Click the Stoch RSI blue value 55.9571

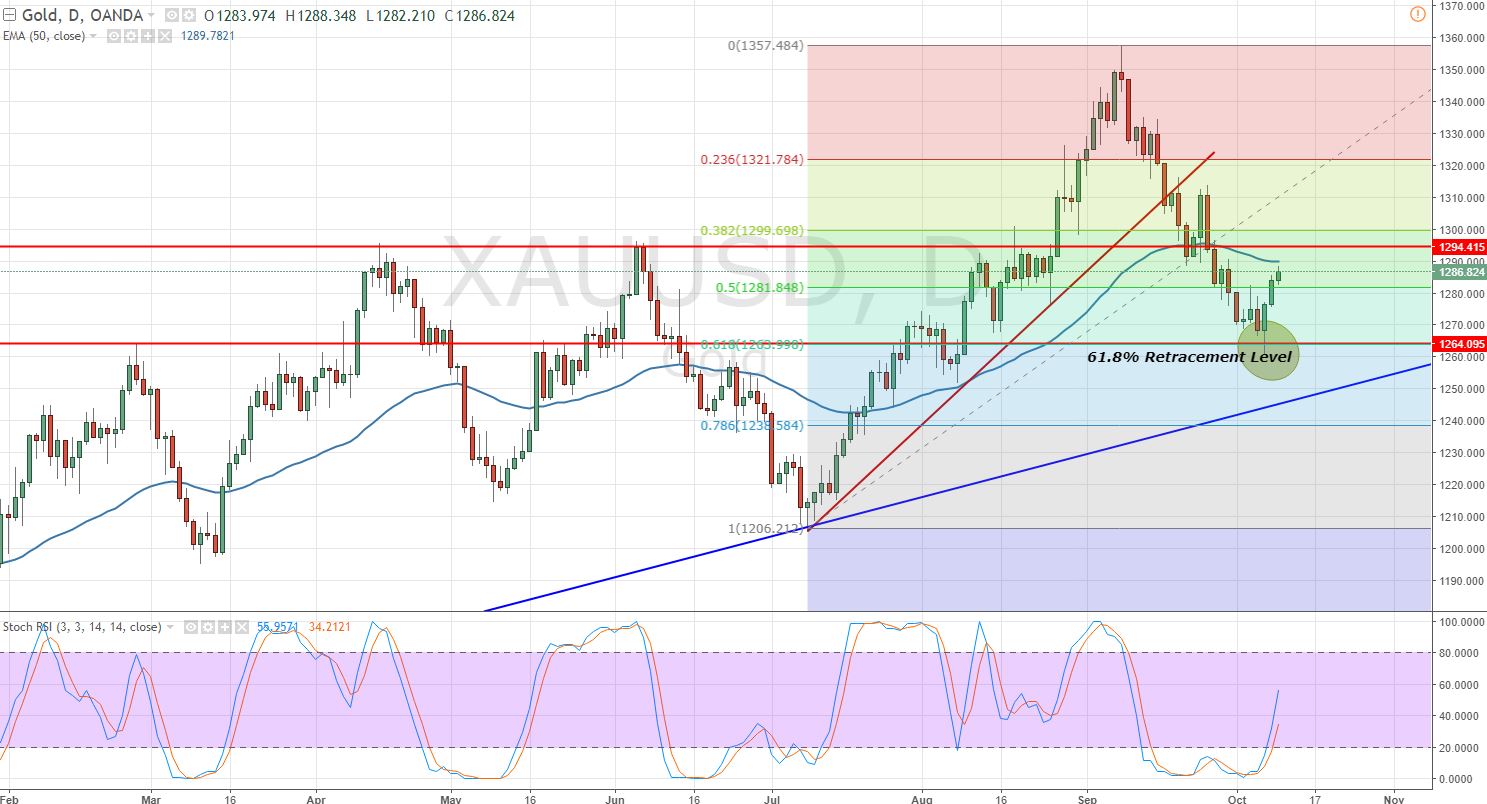(x=276, y=627)
